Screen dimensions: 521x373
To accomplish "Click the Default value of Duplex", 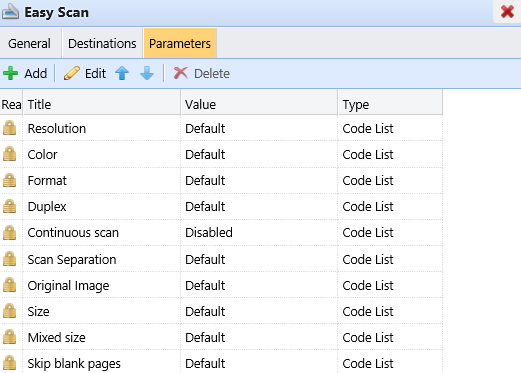I will click(x=205, y=207).
